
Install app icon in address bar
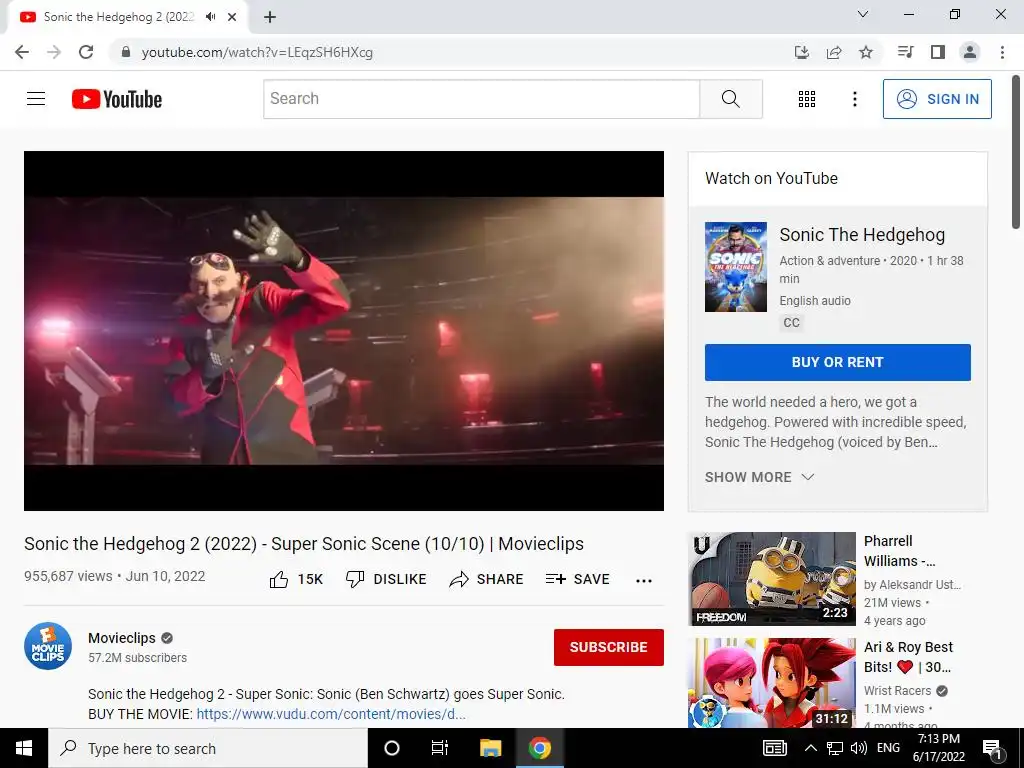click(x=802, y=52)
